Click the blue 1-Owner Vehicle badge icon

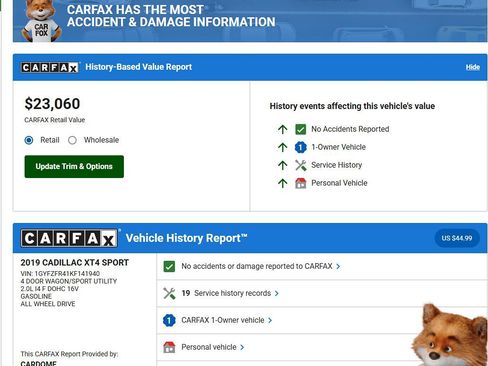(x=301, y=147)
